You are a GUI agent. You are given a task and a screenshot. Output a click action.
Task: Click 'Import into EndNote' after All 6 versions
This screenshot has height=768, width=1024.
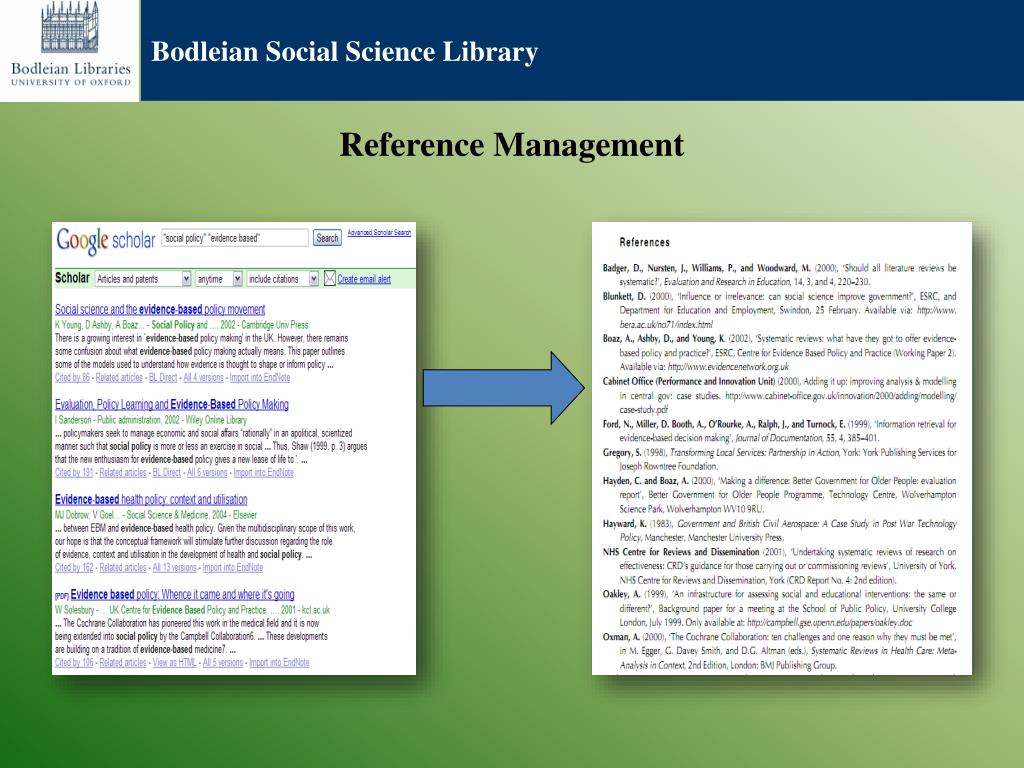264,473
